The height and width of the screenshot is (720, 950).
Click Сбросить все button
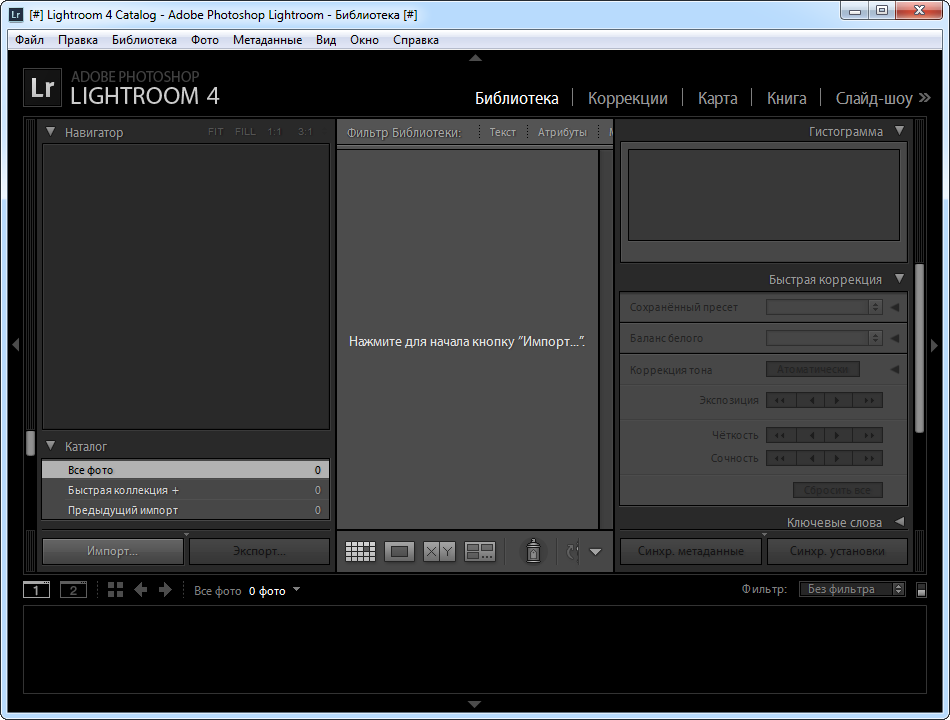pyautogui.click(x=837, y=490)
